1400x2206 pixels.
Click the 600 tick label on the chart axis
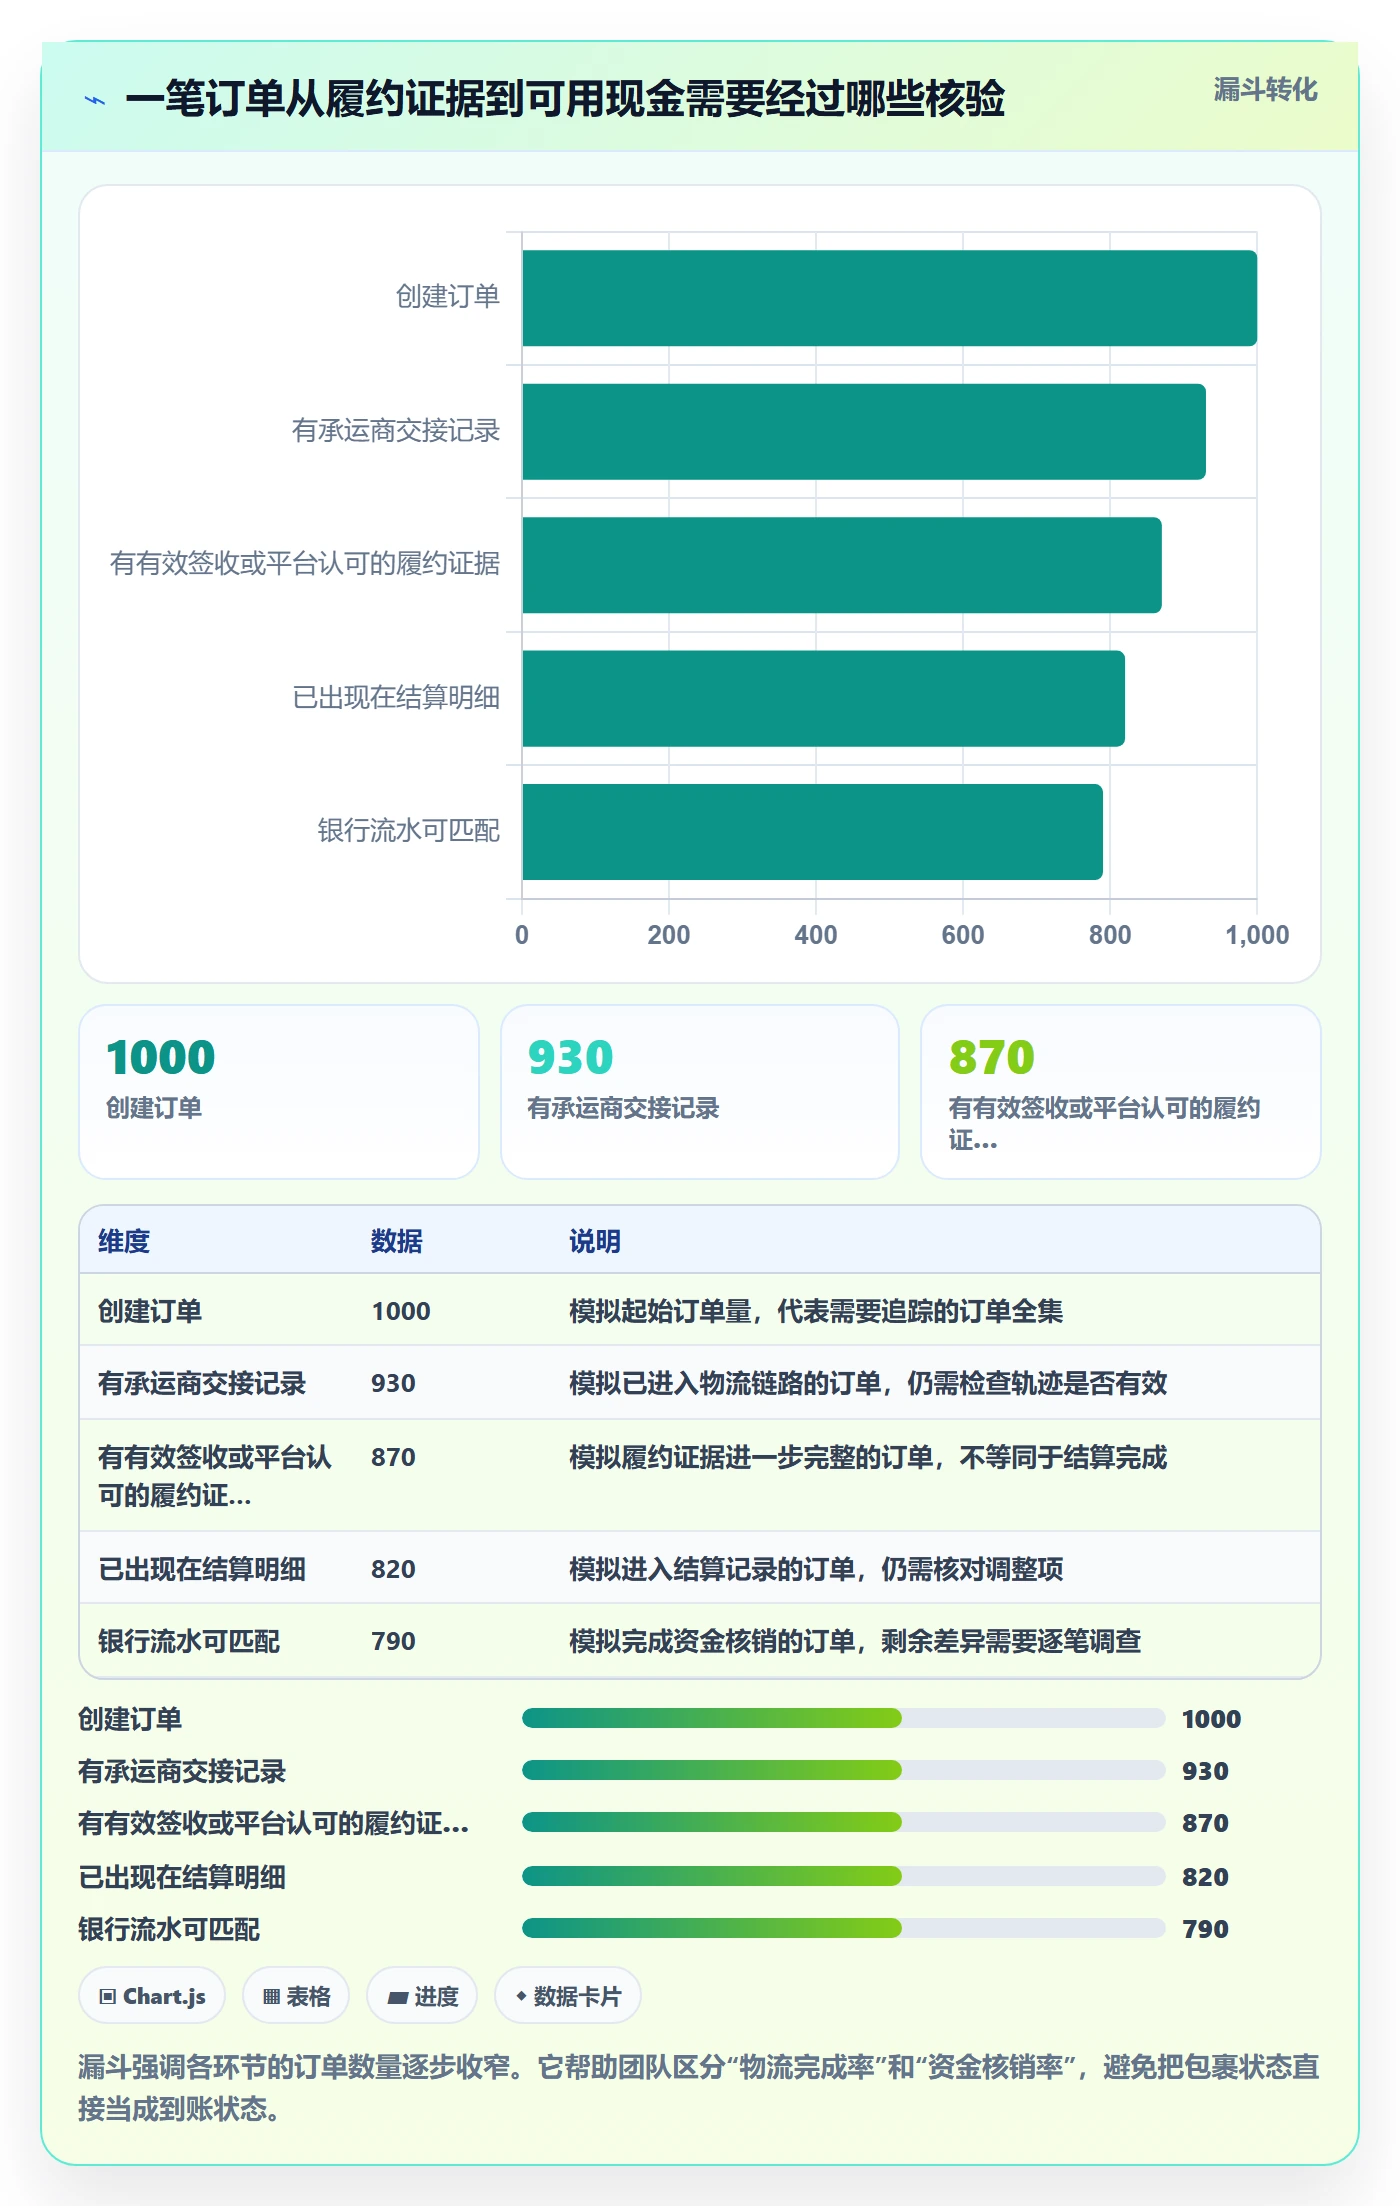(963, 935)
